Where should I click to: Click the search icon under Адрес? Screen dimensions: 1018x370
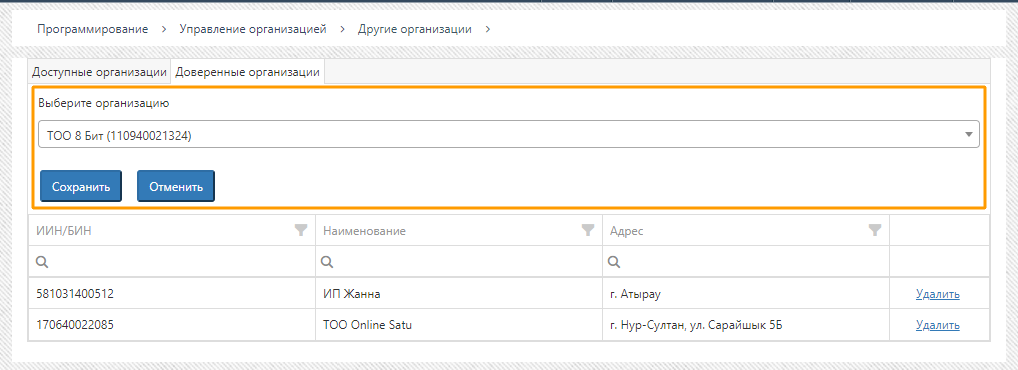point(614,262)
